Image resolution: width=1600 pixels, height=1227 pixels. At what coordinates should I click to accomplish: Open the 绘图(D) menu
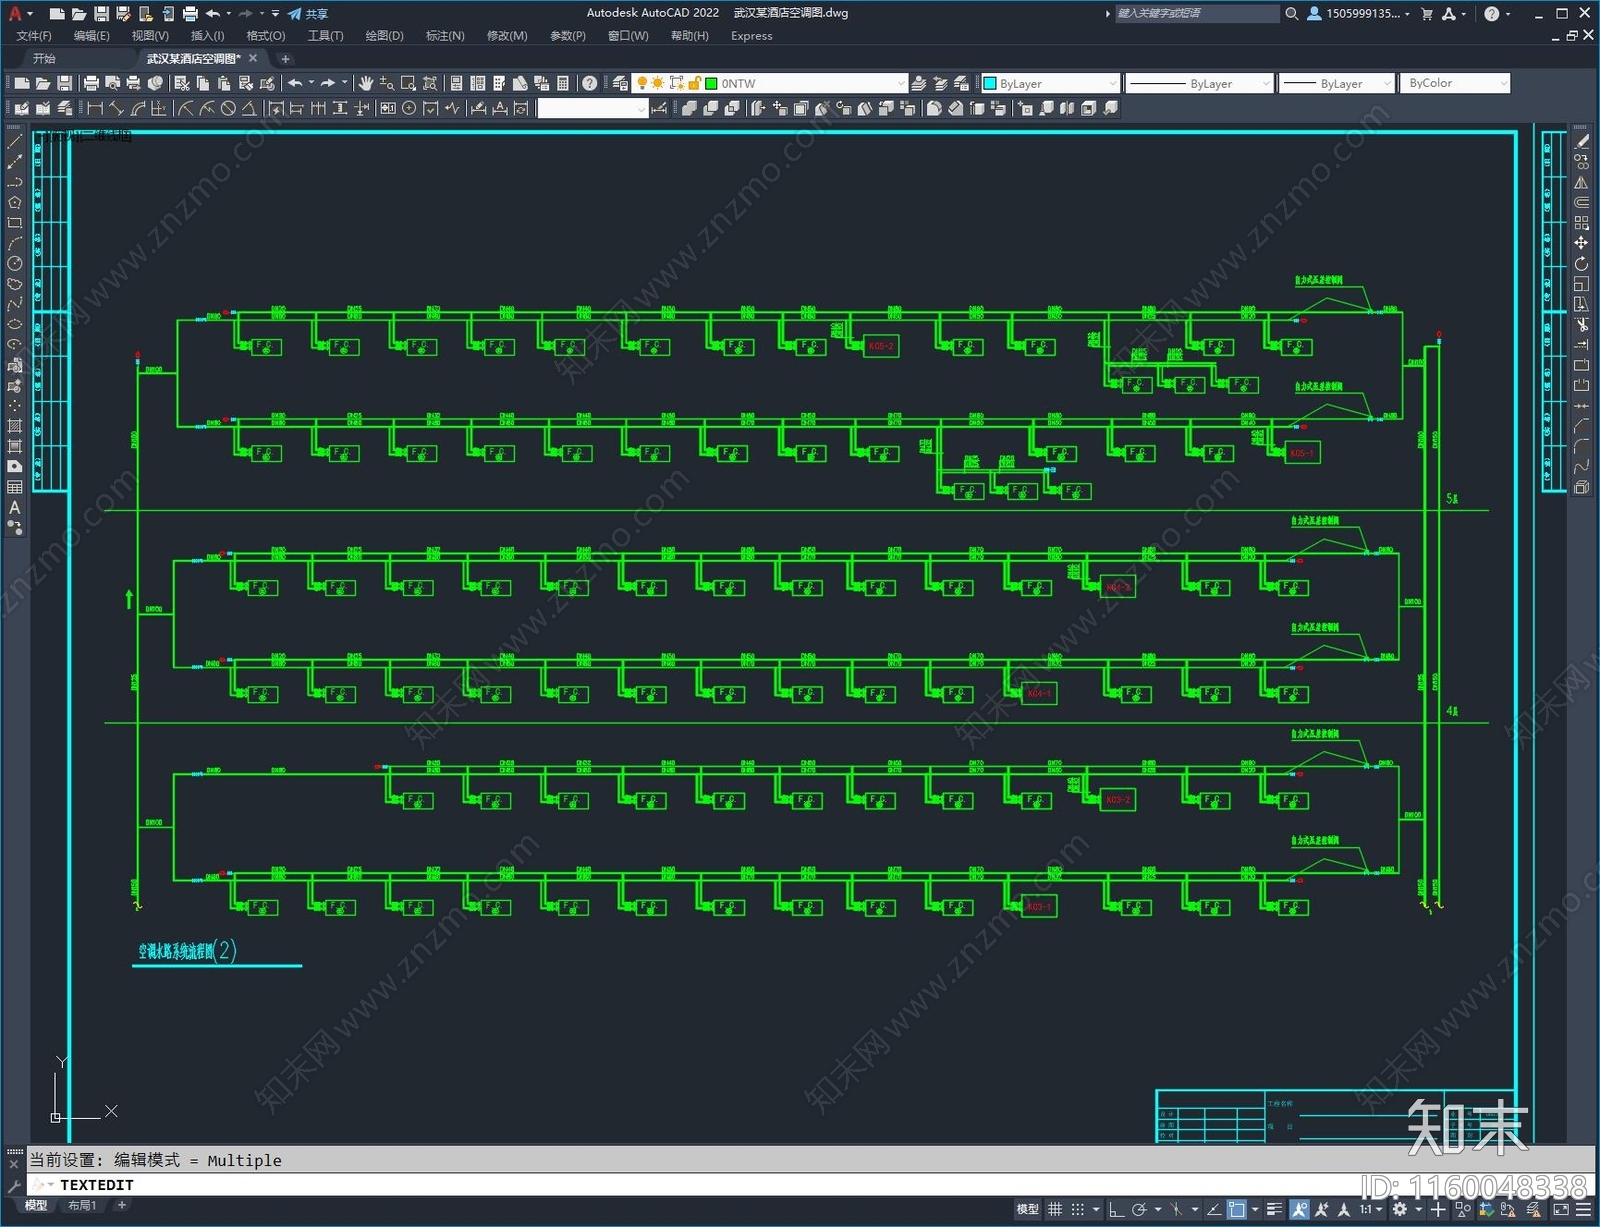tap(384, 36)
